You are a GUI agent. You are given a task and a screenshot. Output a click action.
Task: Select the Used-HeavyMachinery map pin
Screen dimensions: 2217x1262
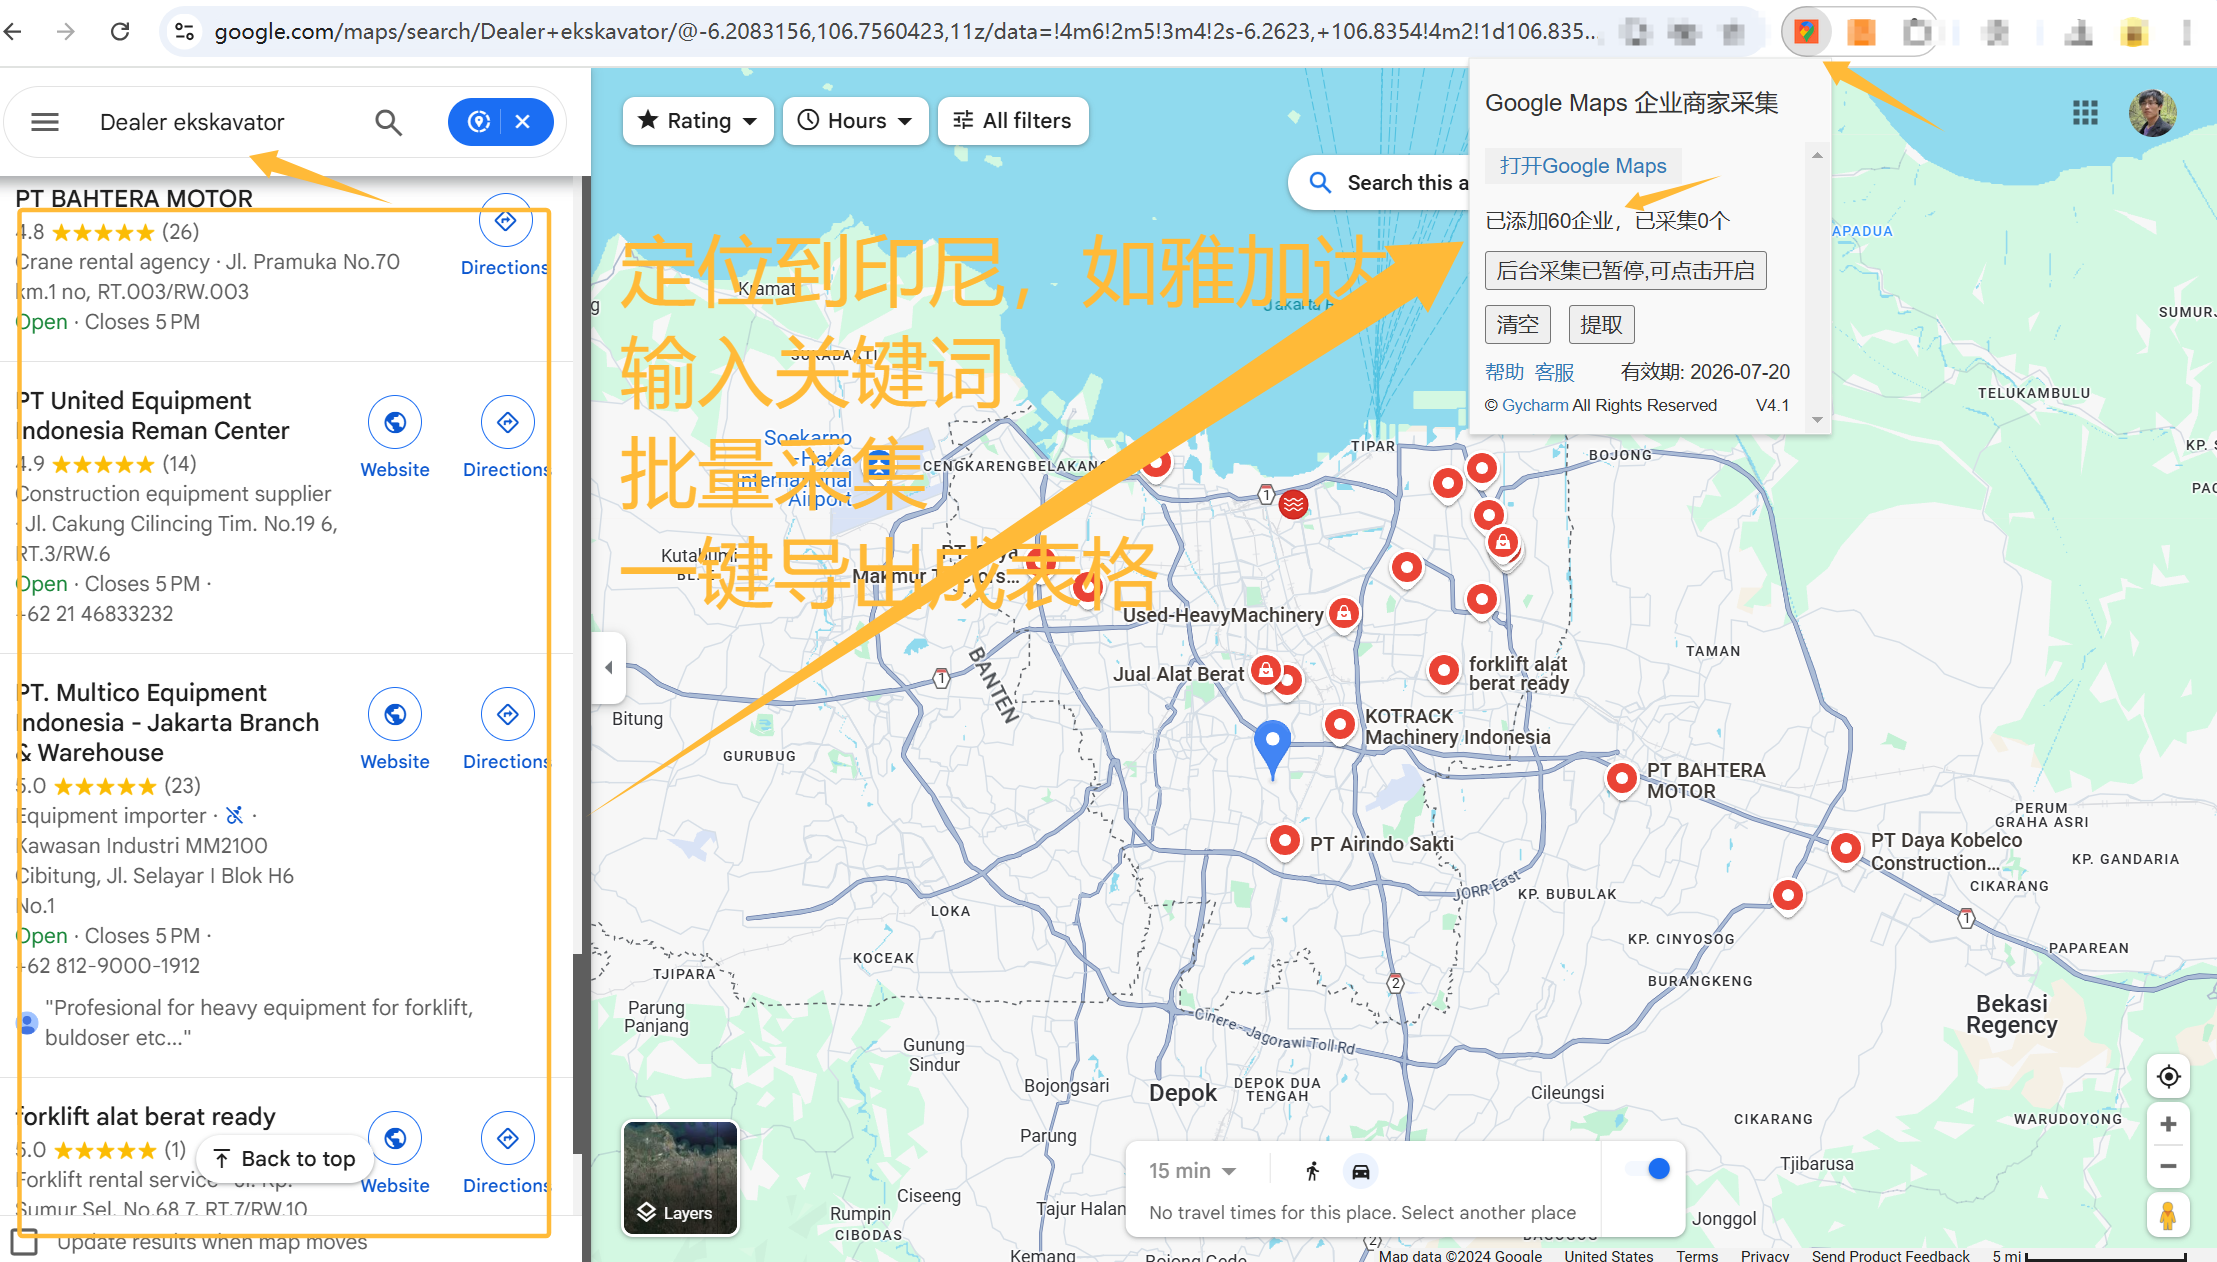1344,612
